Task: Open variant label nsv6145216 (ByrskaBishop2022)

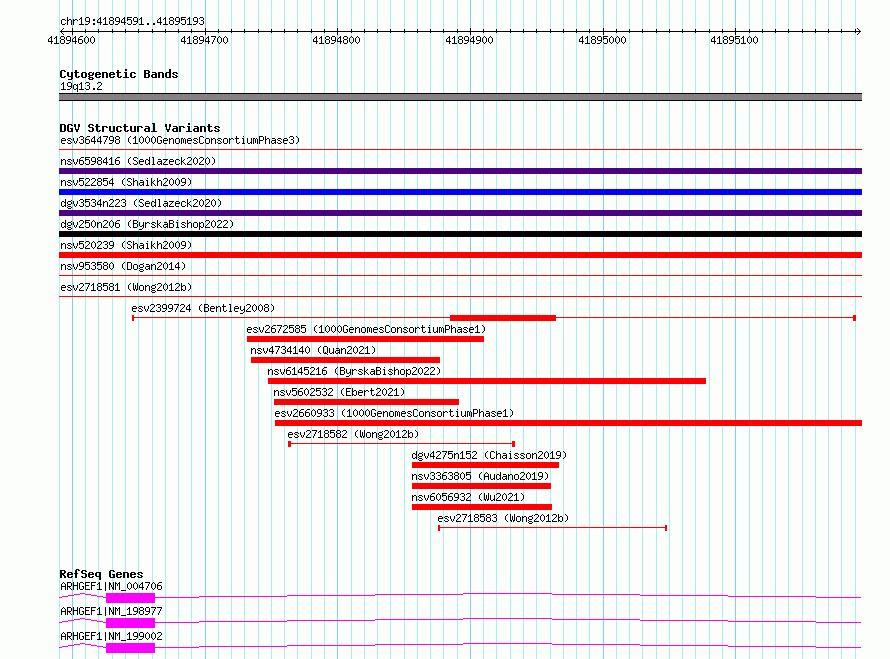Action: [354, 371]
